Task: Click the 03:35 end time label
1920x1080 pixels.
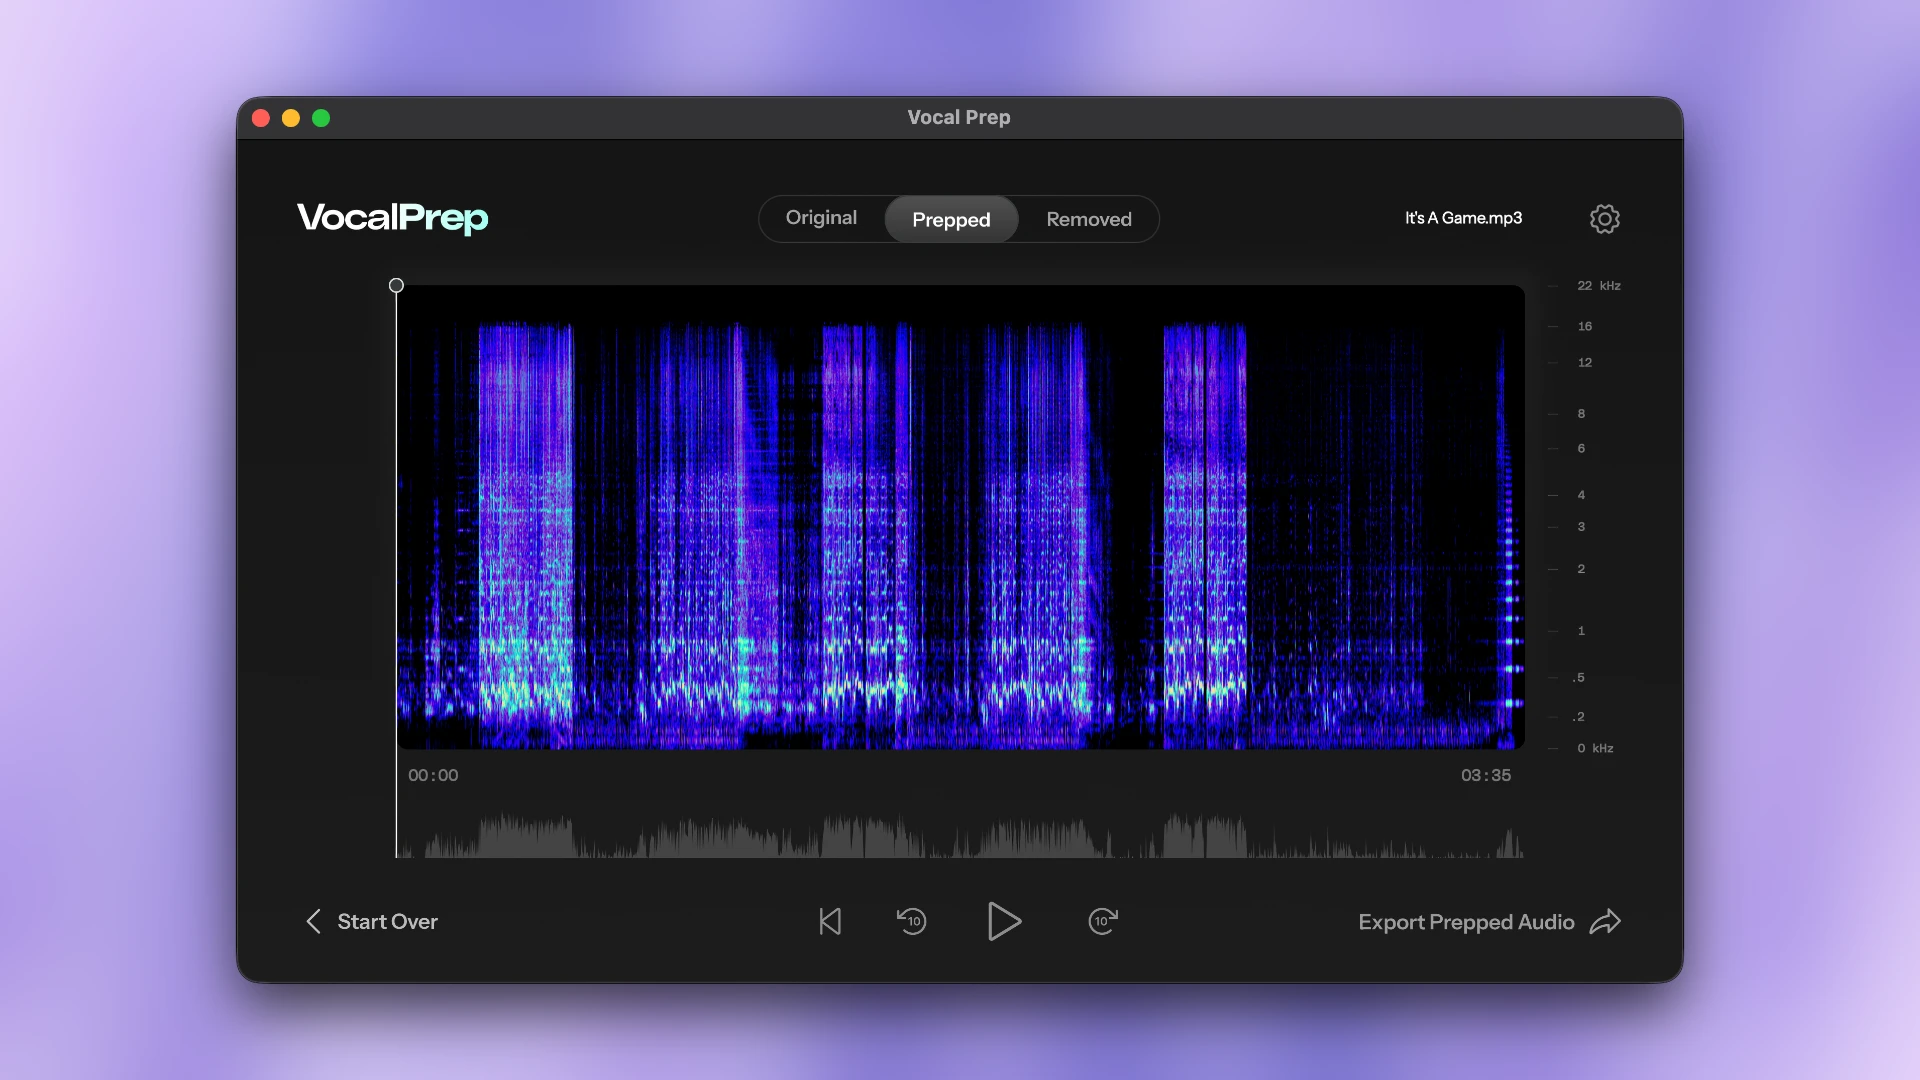Action: pos(1485,775)
